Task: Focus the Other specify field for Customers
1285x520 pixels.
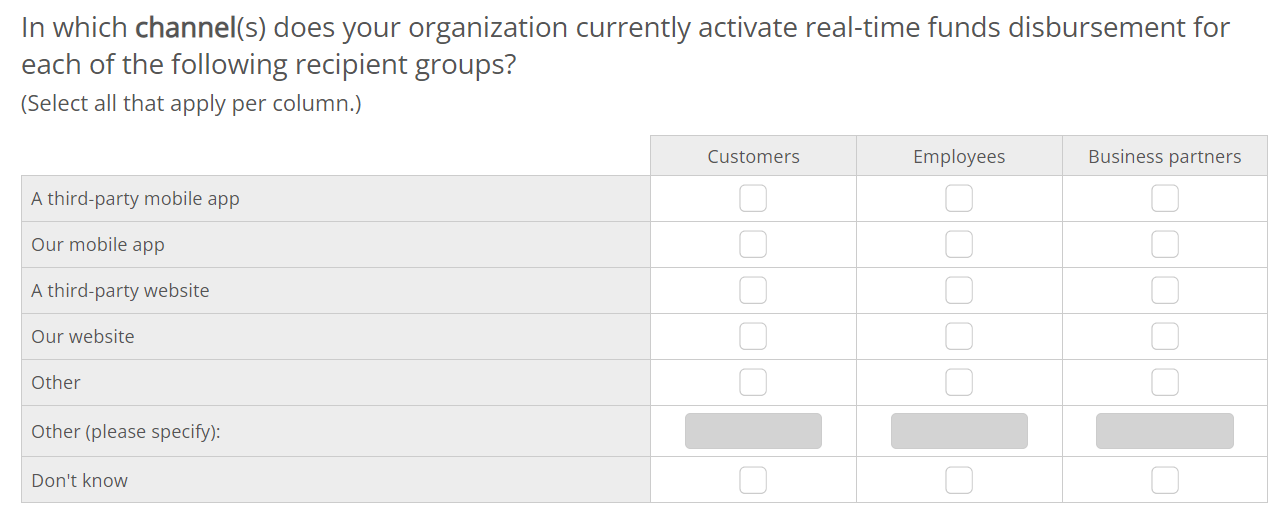Action: click(753, 431)
